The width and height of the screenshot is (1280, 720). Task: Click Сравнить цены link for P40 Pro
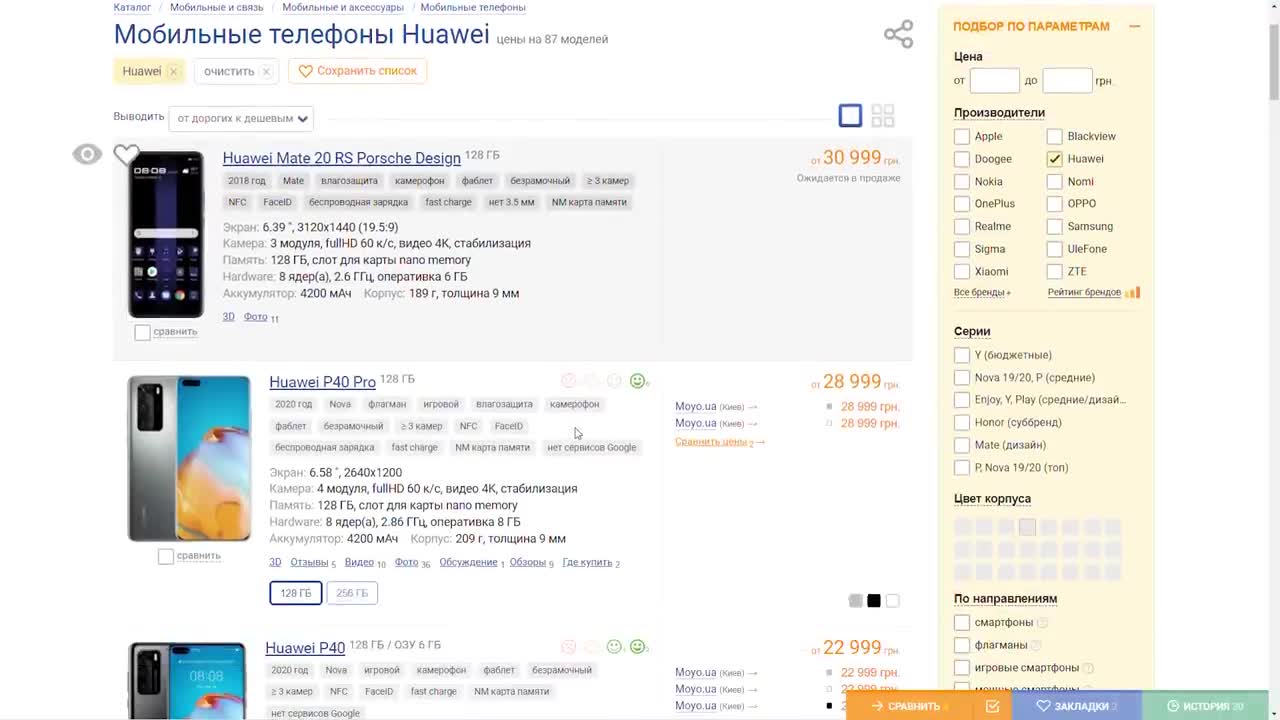click(x=711, y=441)
